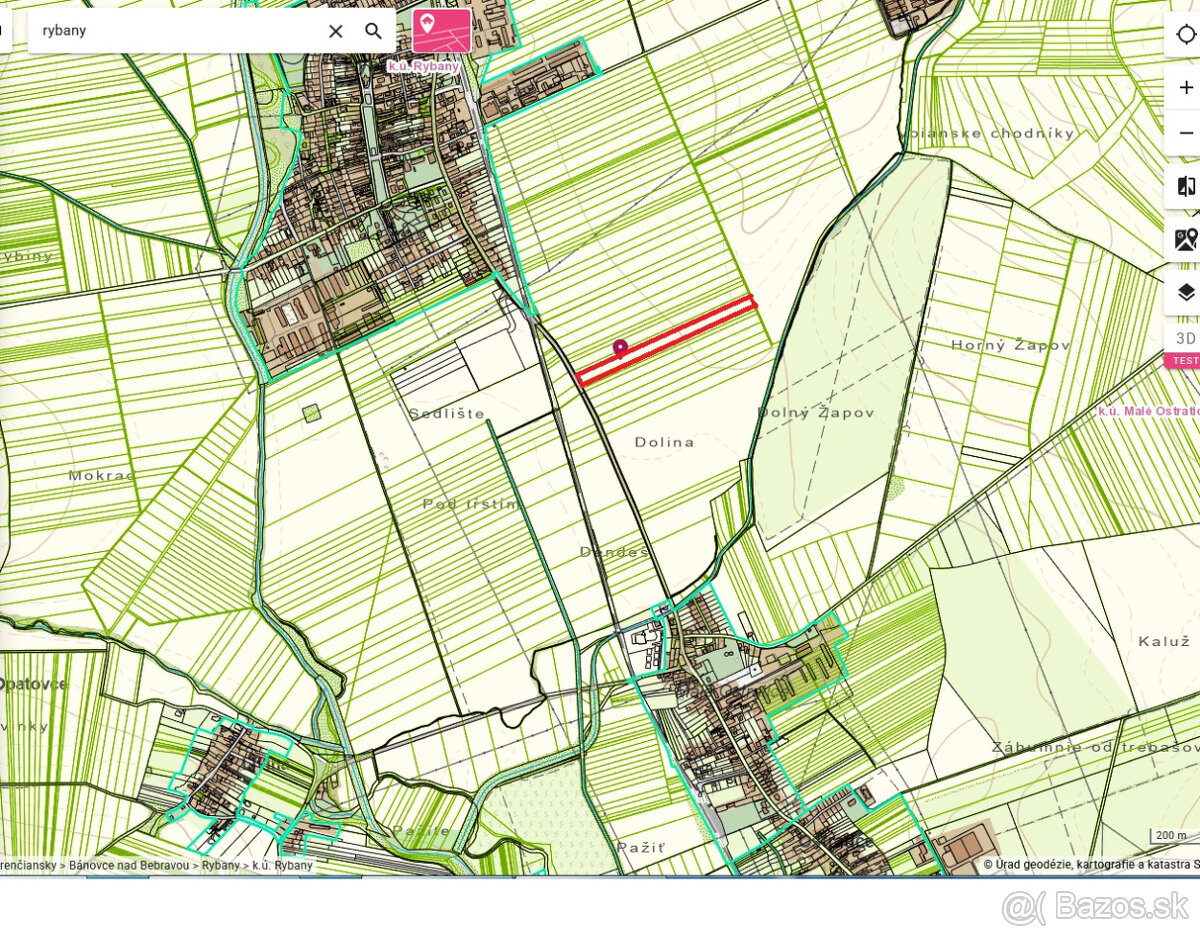Viewport: 1200px width, 936px height.
Task: Open the map layers panel
Action: tap(1186, 292)
